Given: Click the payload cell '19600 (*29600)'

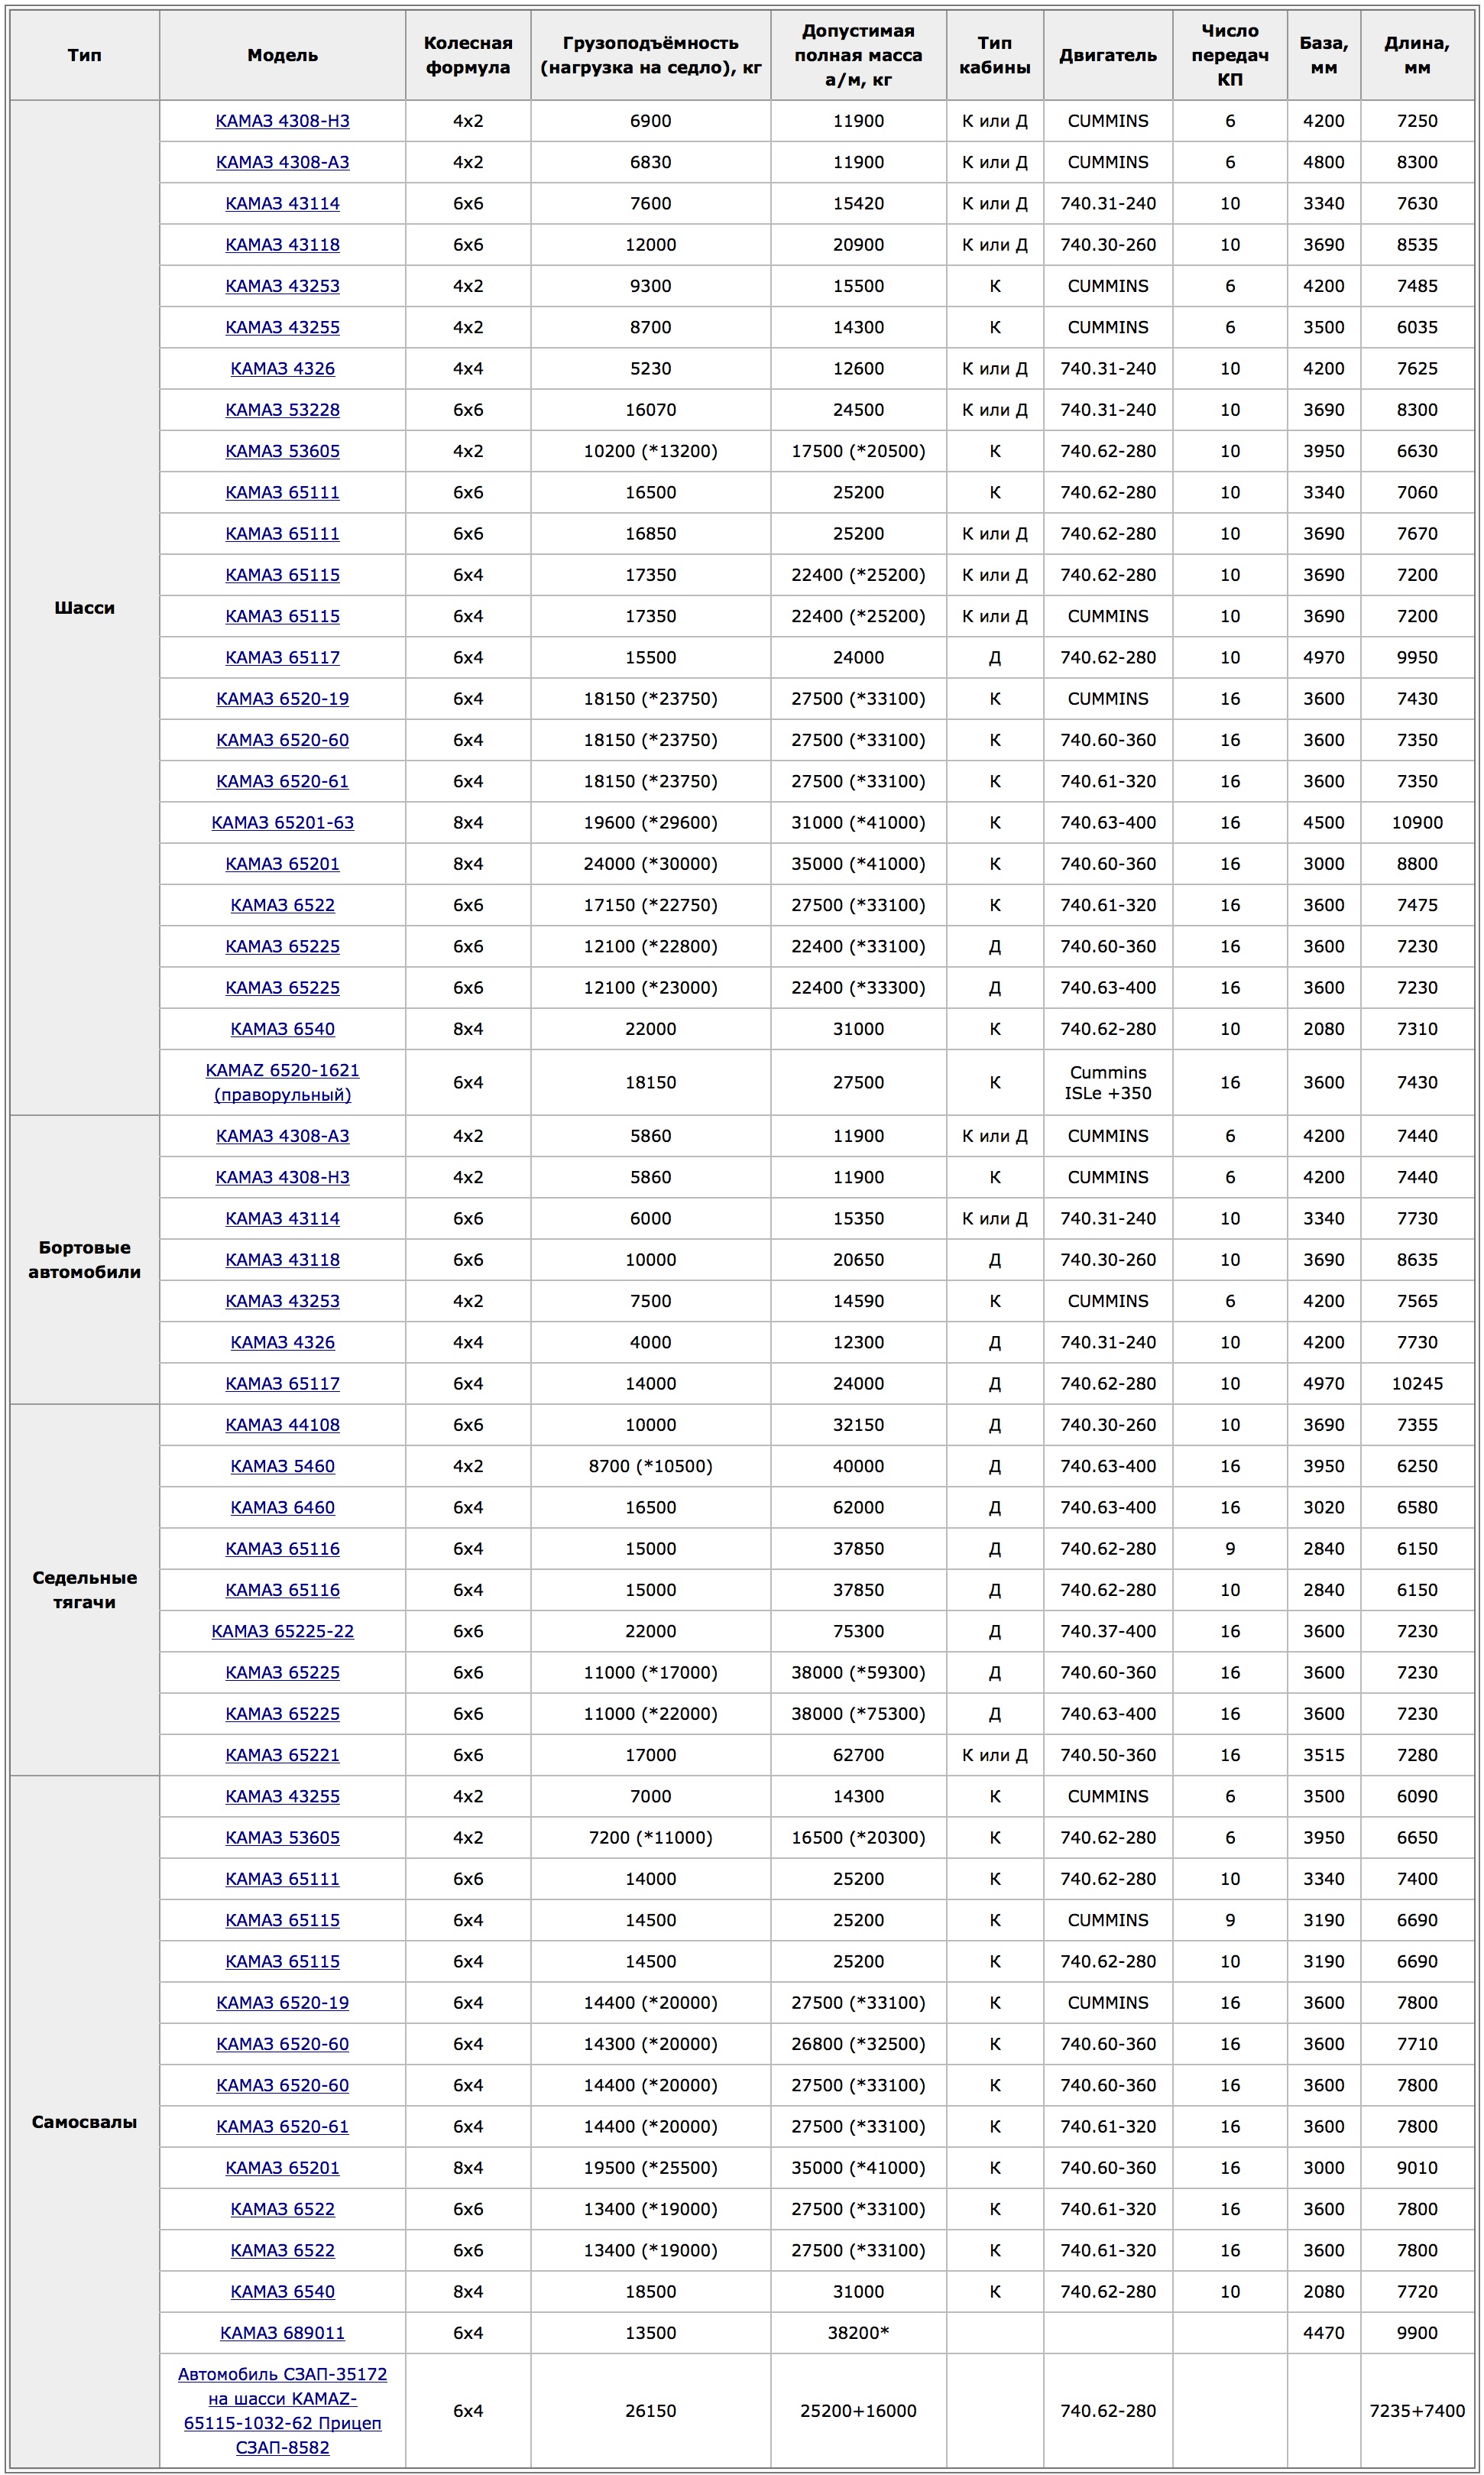Looking at the screenshot, I should click(651, 823).
